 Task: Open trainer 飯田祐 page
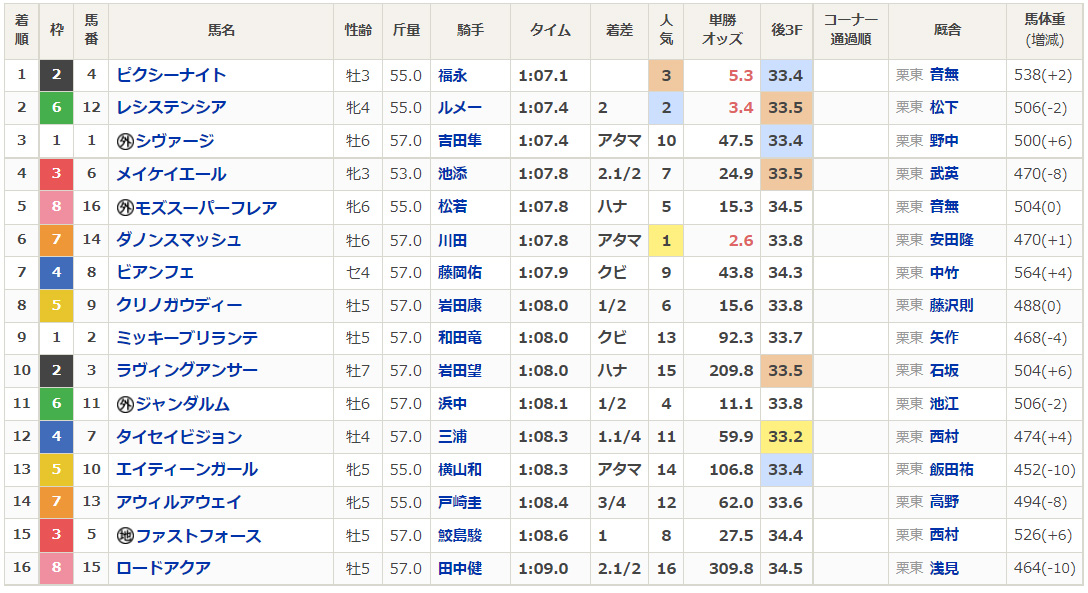point(951,470)
